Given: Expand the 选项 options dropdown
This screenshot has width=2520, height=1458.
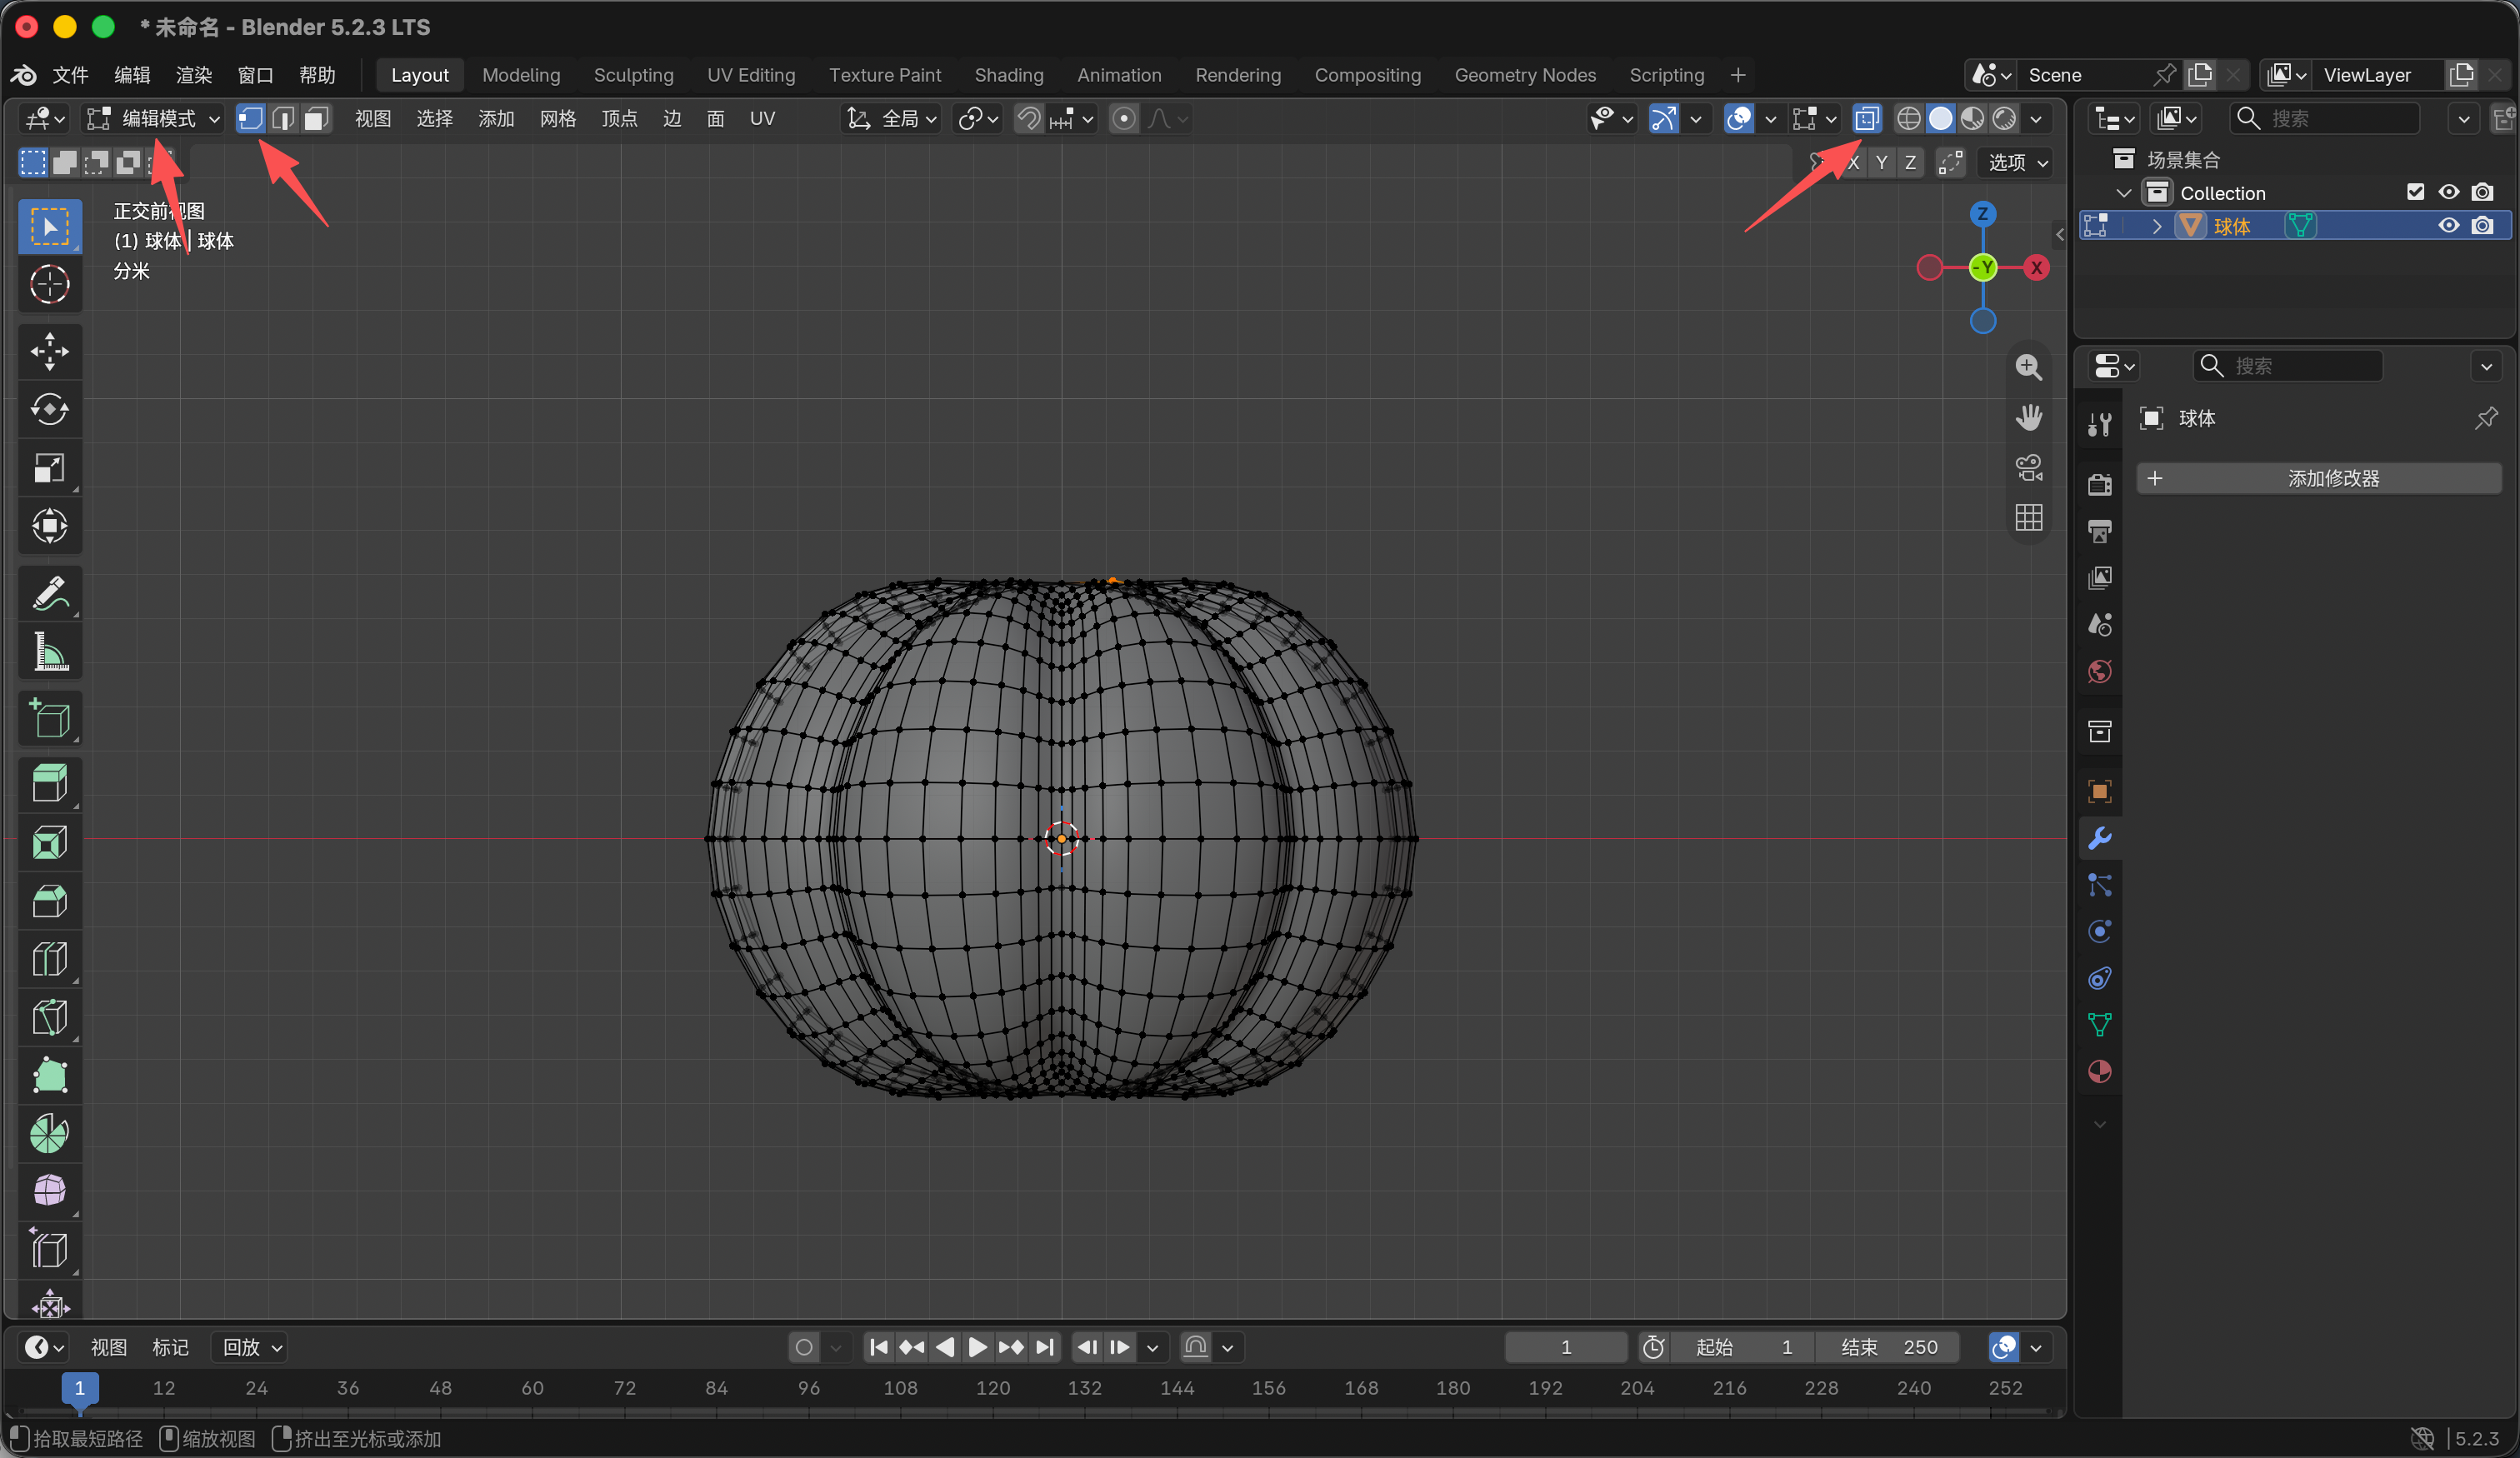Looking at the screenshot, I should 2017,162.
